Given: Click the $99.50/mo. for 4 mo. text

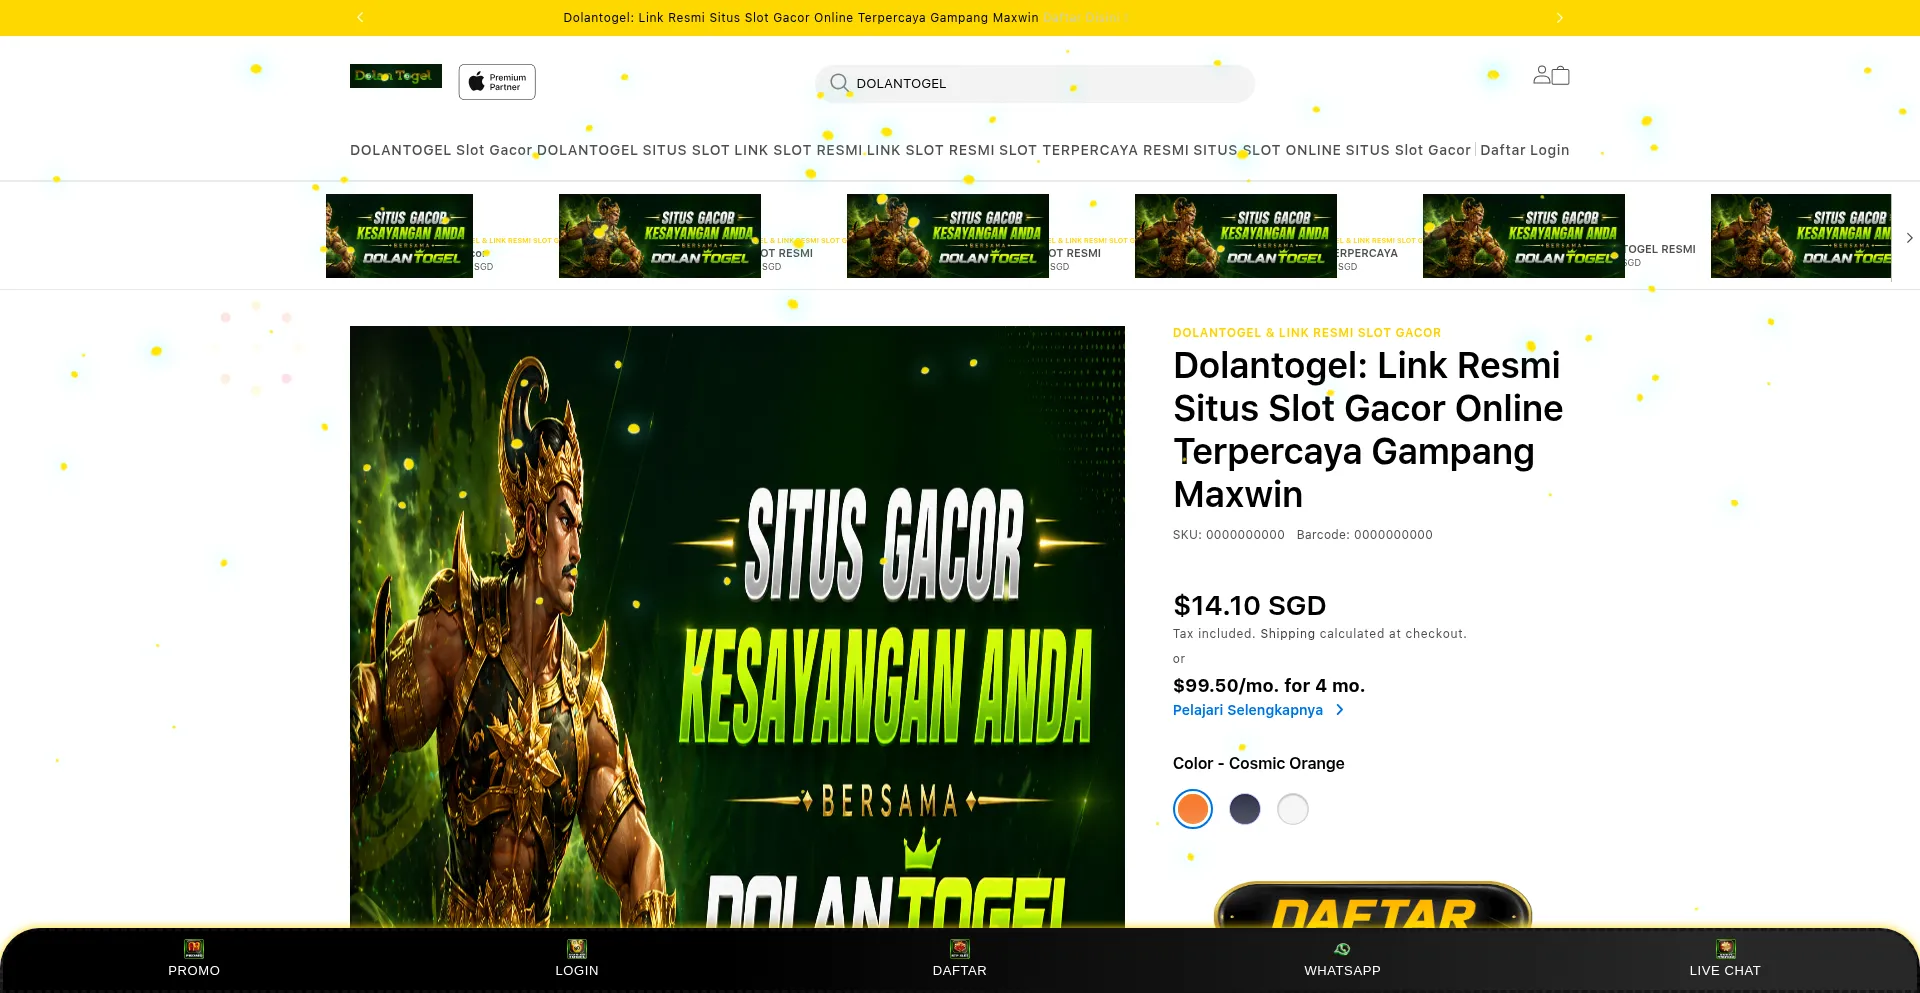Looking at the screenshot, I should (1268, 686).
